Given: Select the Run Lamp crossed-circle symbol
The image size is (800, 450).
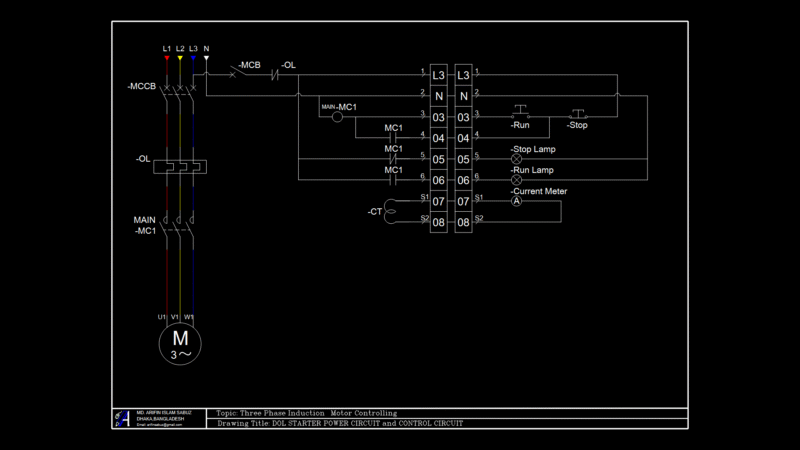Looking at the screenshot, I should (x=516, y=180).
